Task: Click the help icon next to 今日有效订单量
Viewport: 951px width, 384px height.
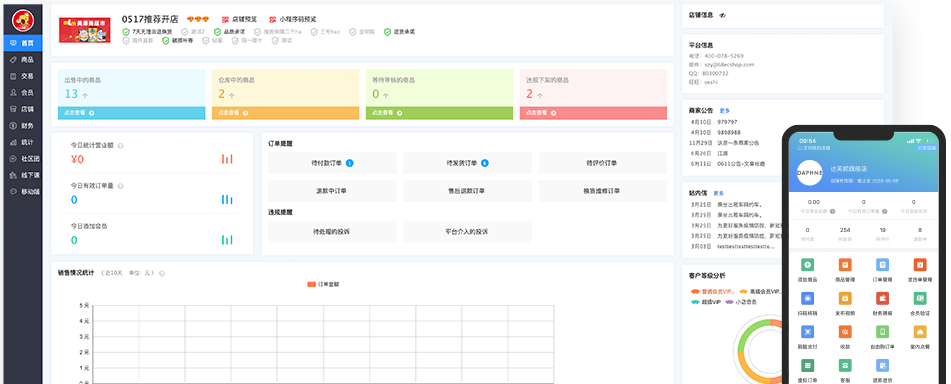Action: 120,186
